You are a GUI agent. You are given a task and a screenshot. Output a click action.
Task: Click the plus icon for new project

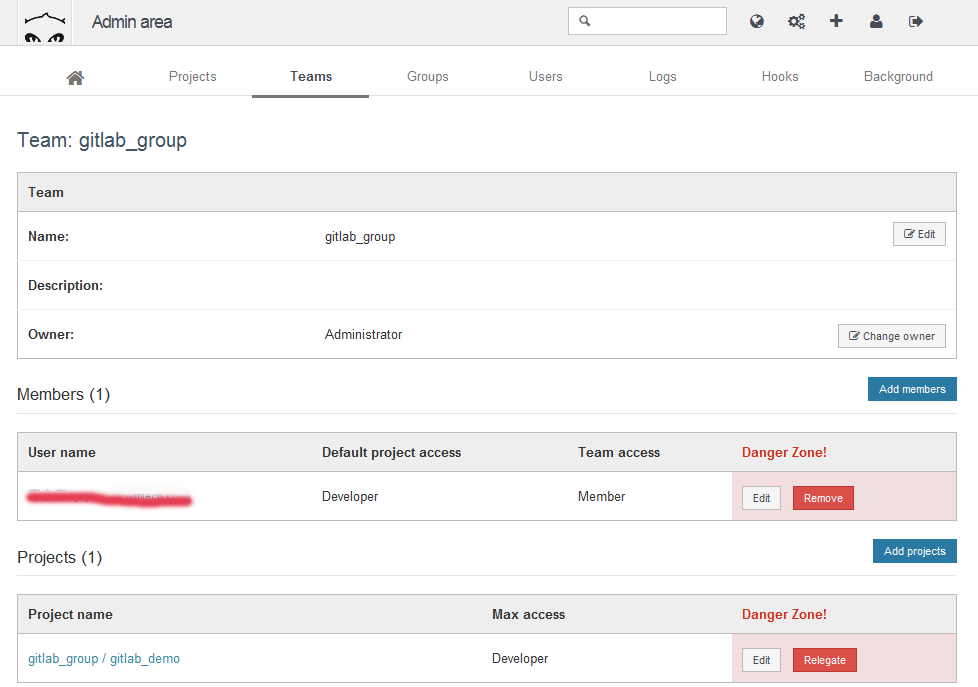tap(836, 21)
